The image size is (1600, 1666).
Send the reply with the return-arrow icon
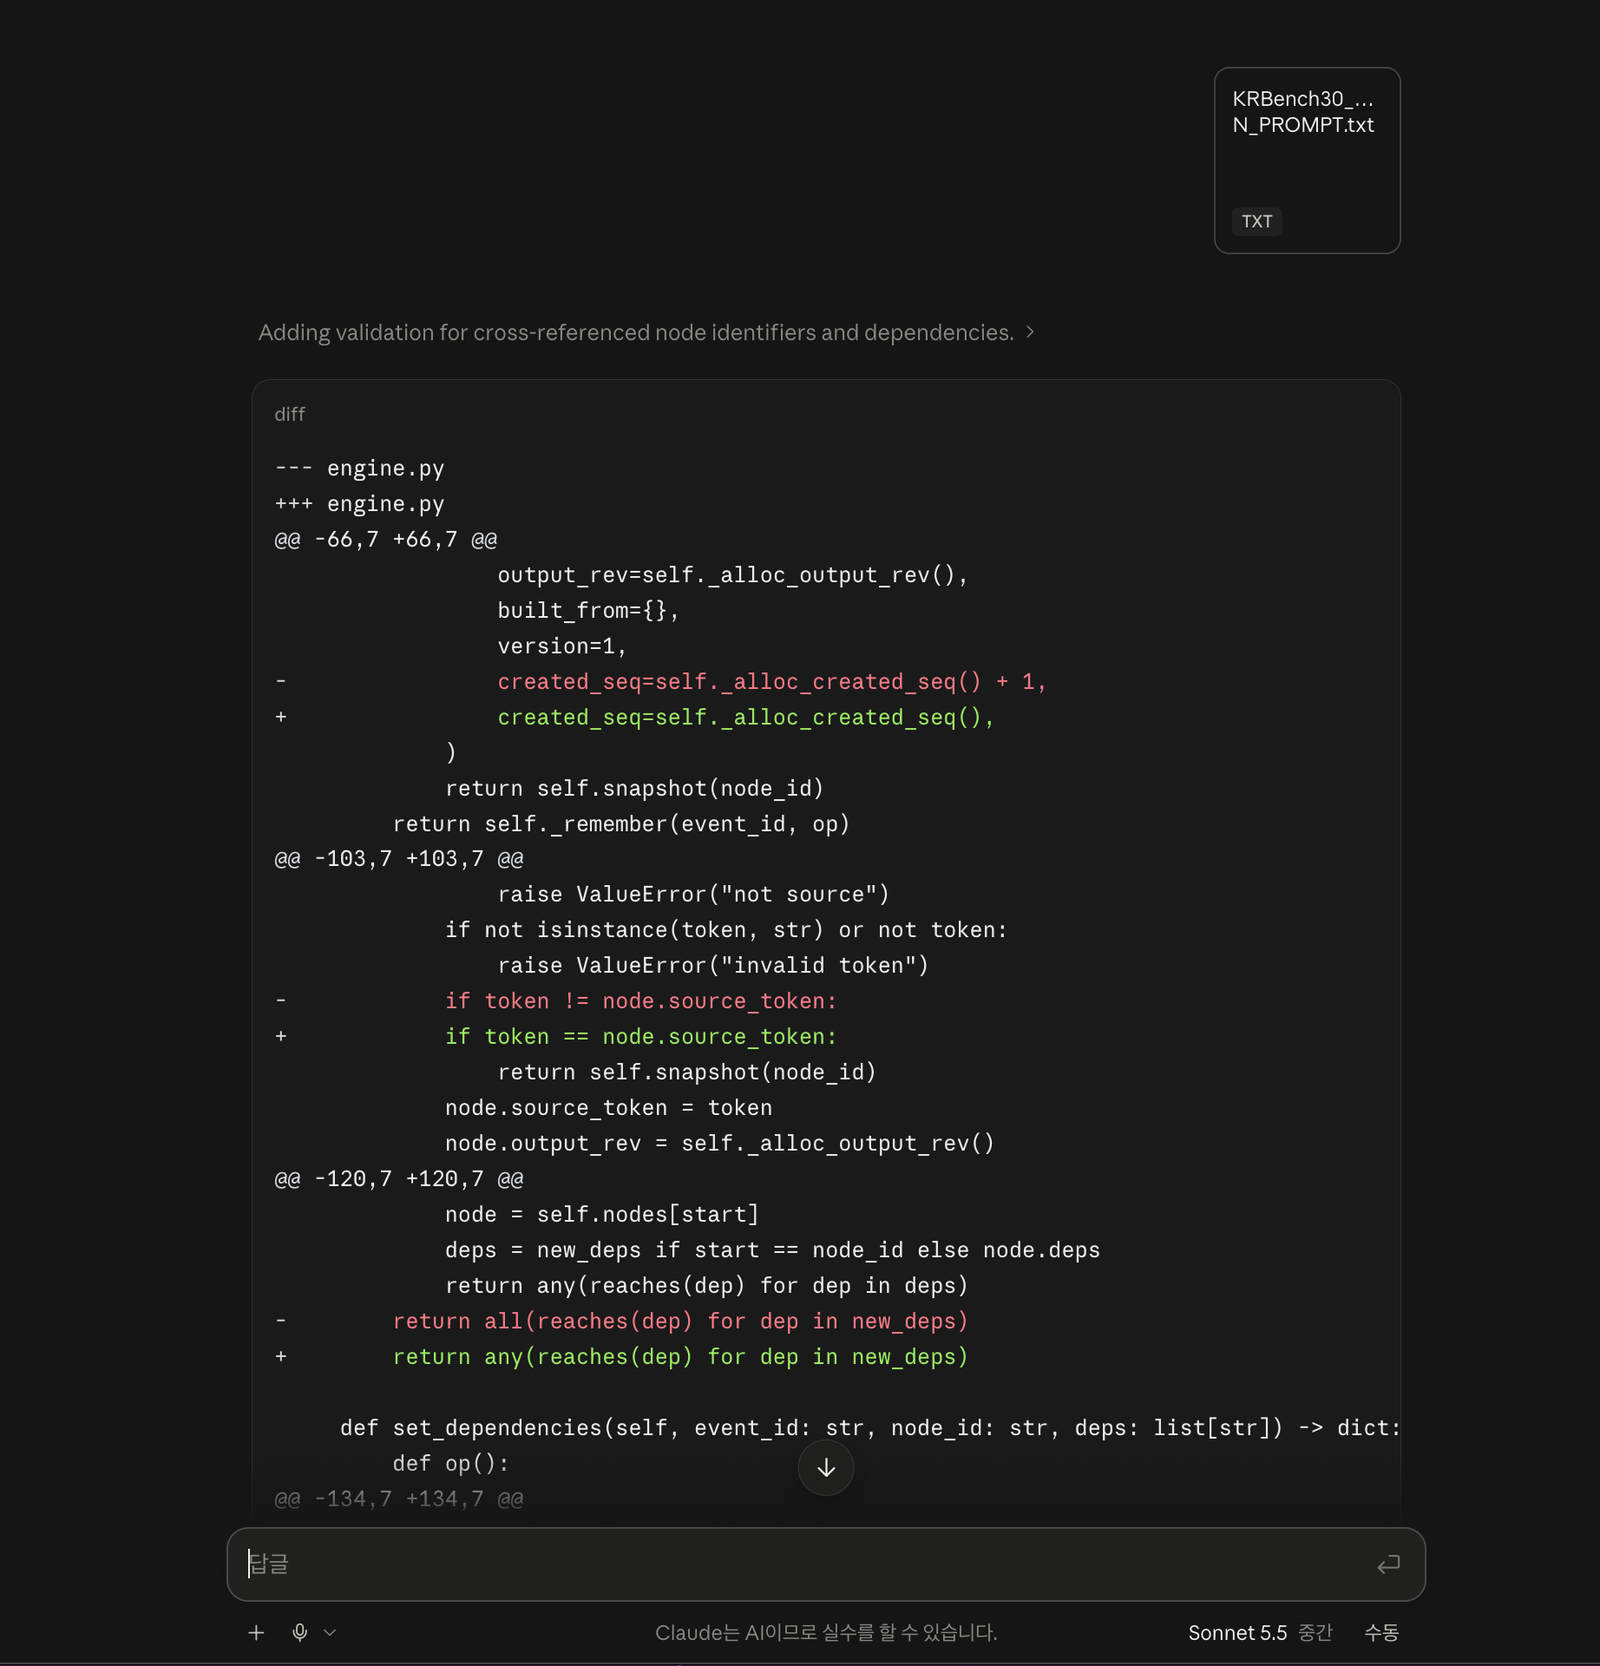pyautogui.click(x=1388, y=1564)
